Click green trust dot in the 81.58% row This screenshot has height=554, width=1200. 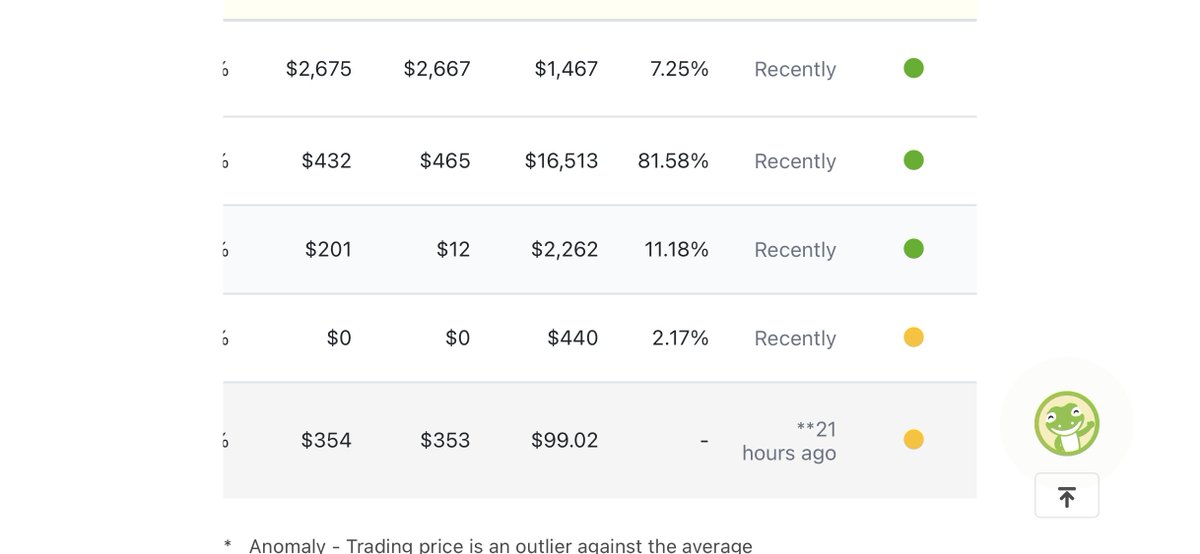[913, 160]
